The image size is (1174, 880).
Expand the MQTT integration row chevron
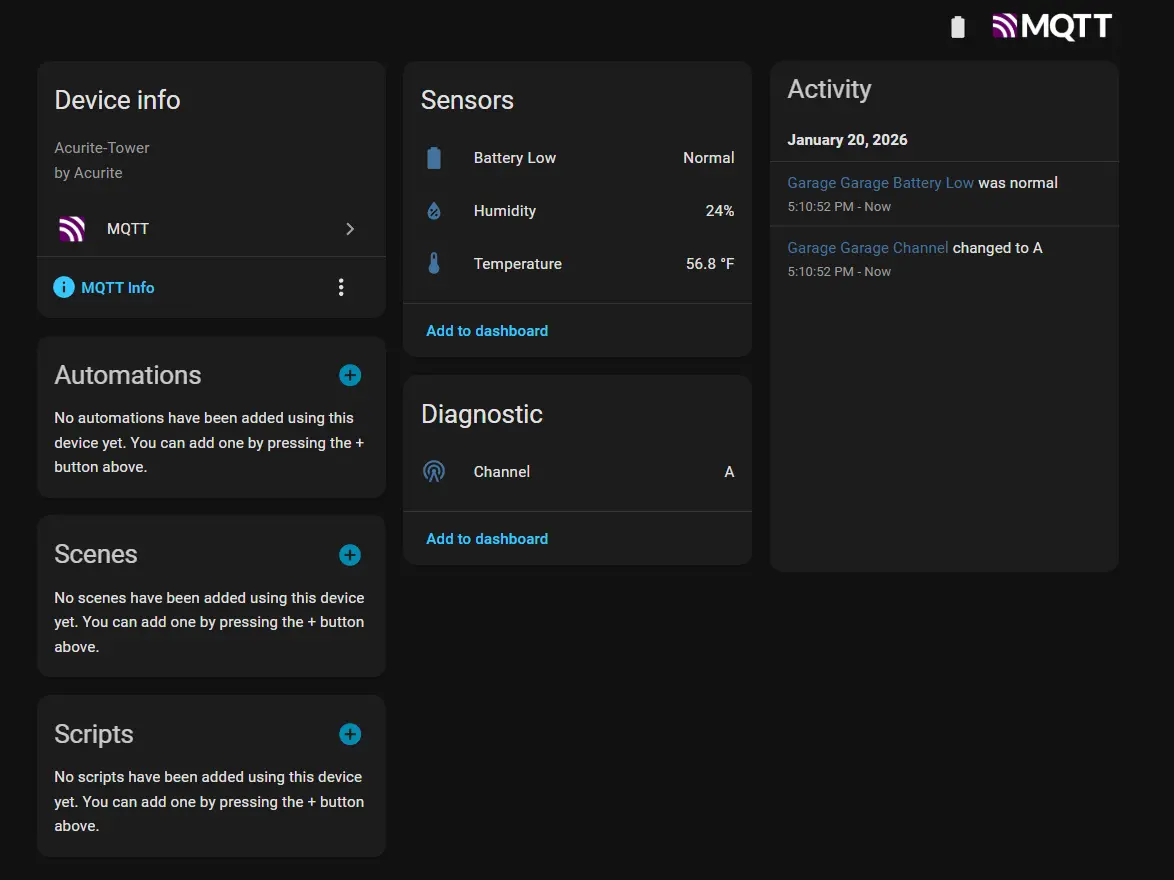point(350,229)
